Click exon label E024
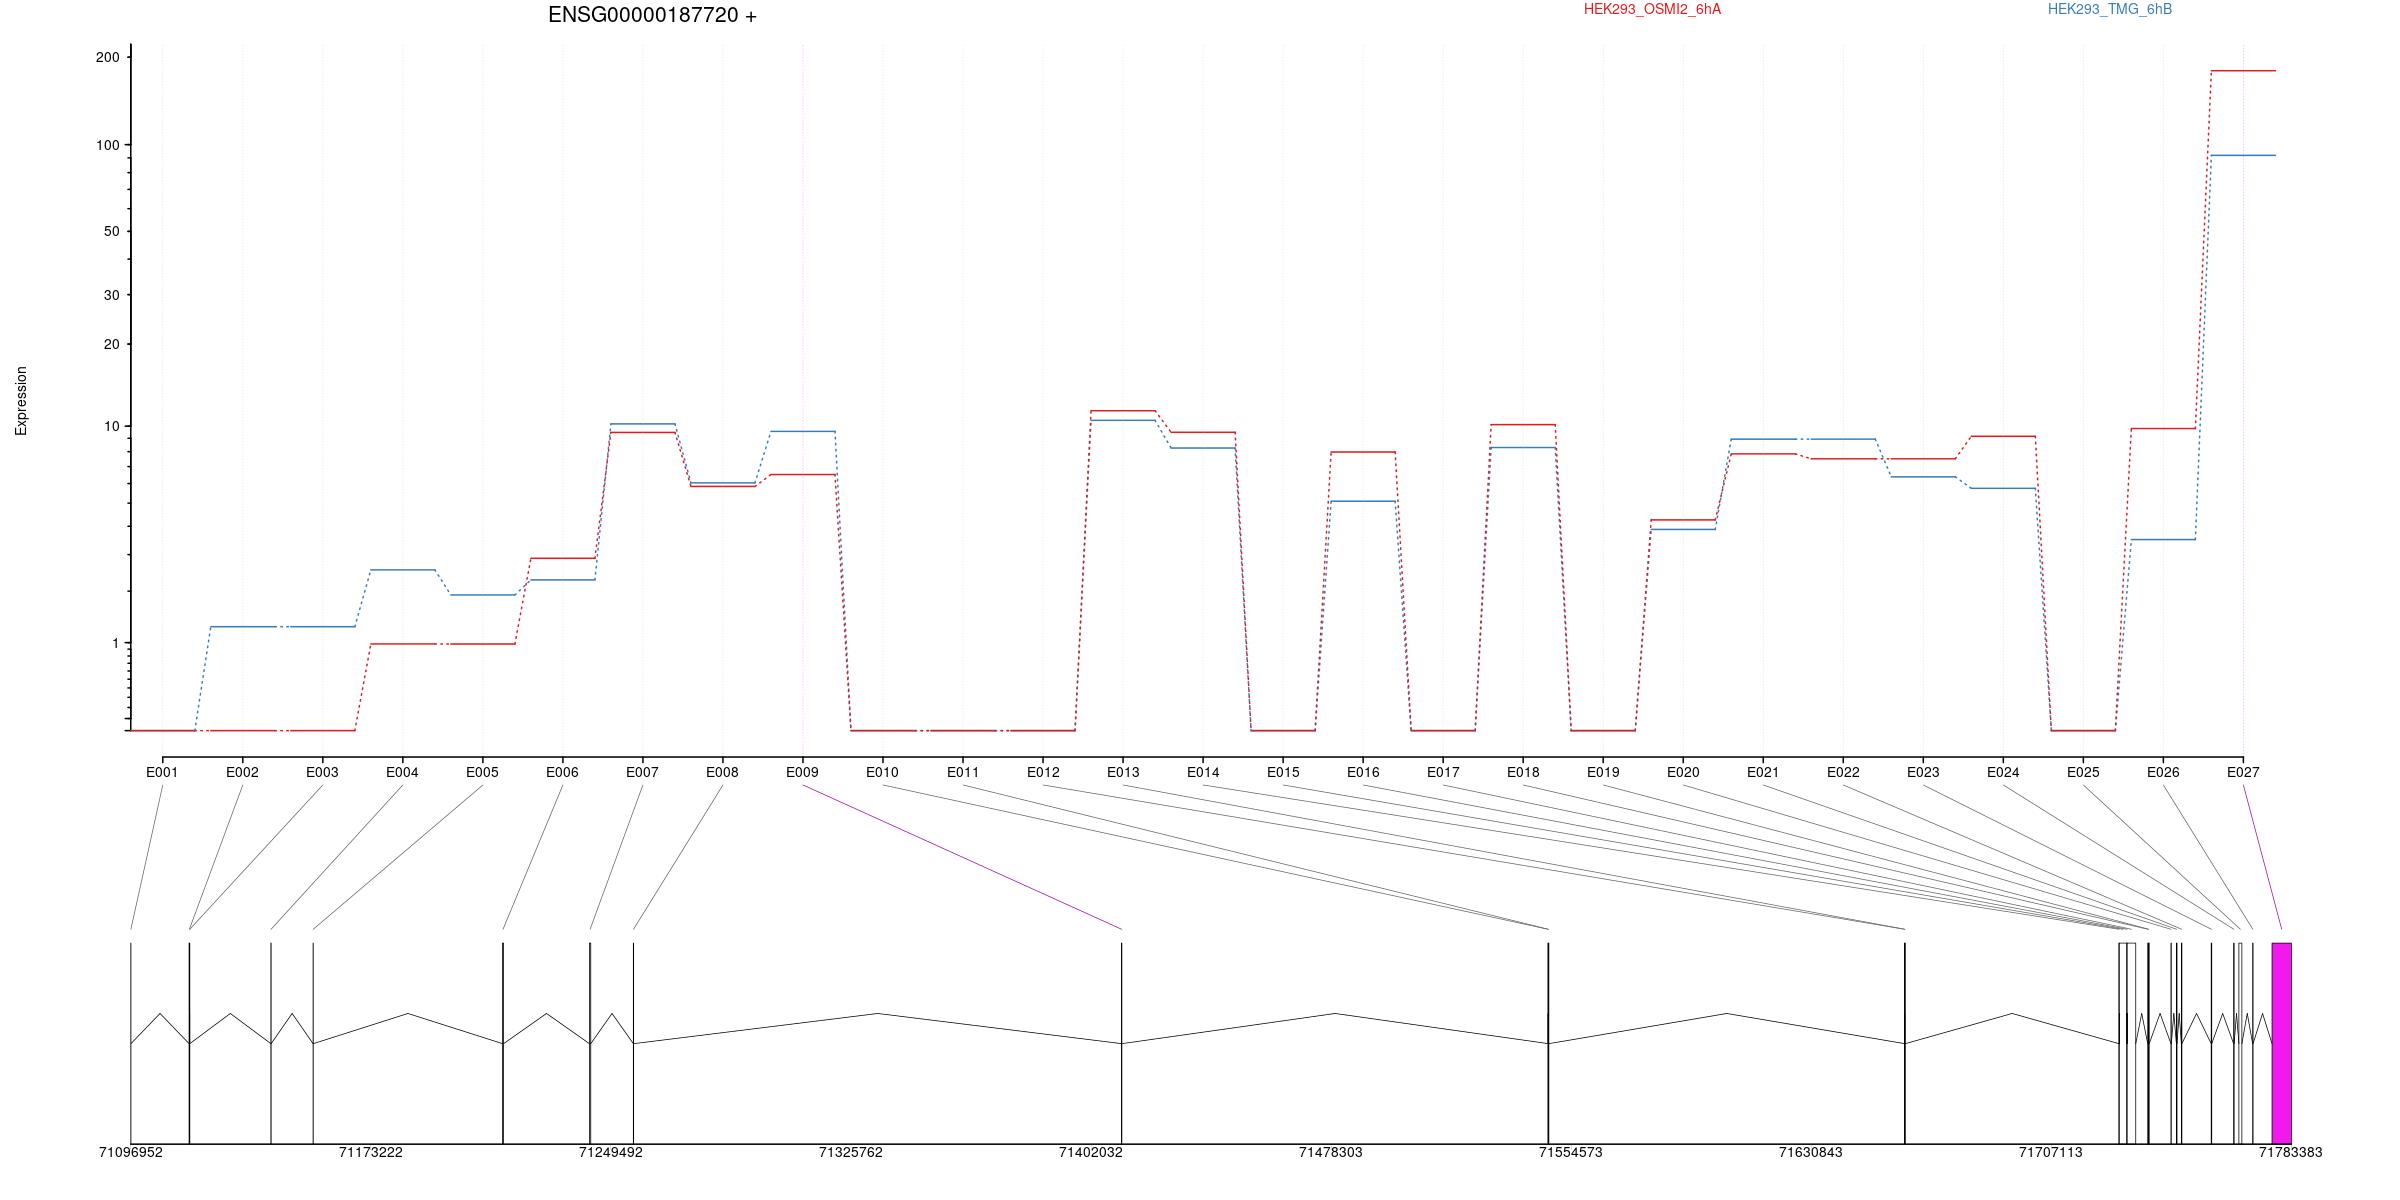Viewport: 2400px width, 1200px height. click(x=2003, y=772)
